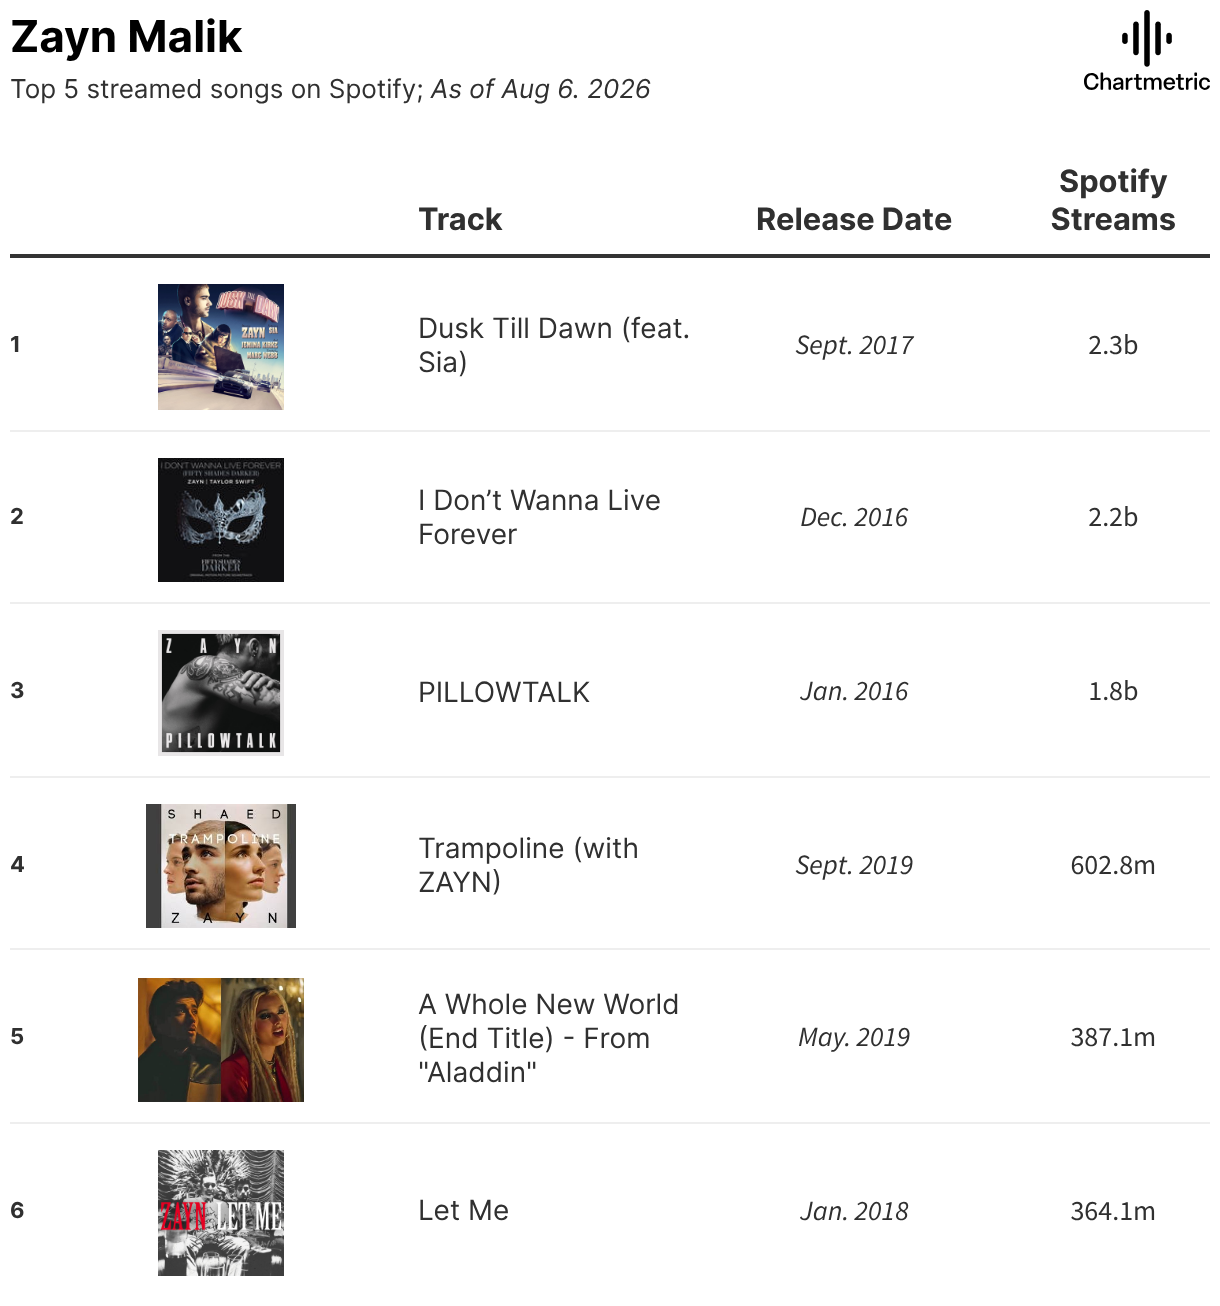
Task: Click the Let Me track title
Action: [x=463, y=1211]
